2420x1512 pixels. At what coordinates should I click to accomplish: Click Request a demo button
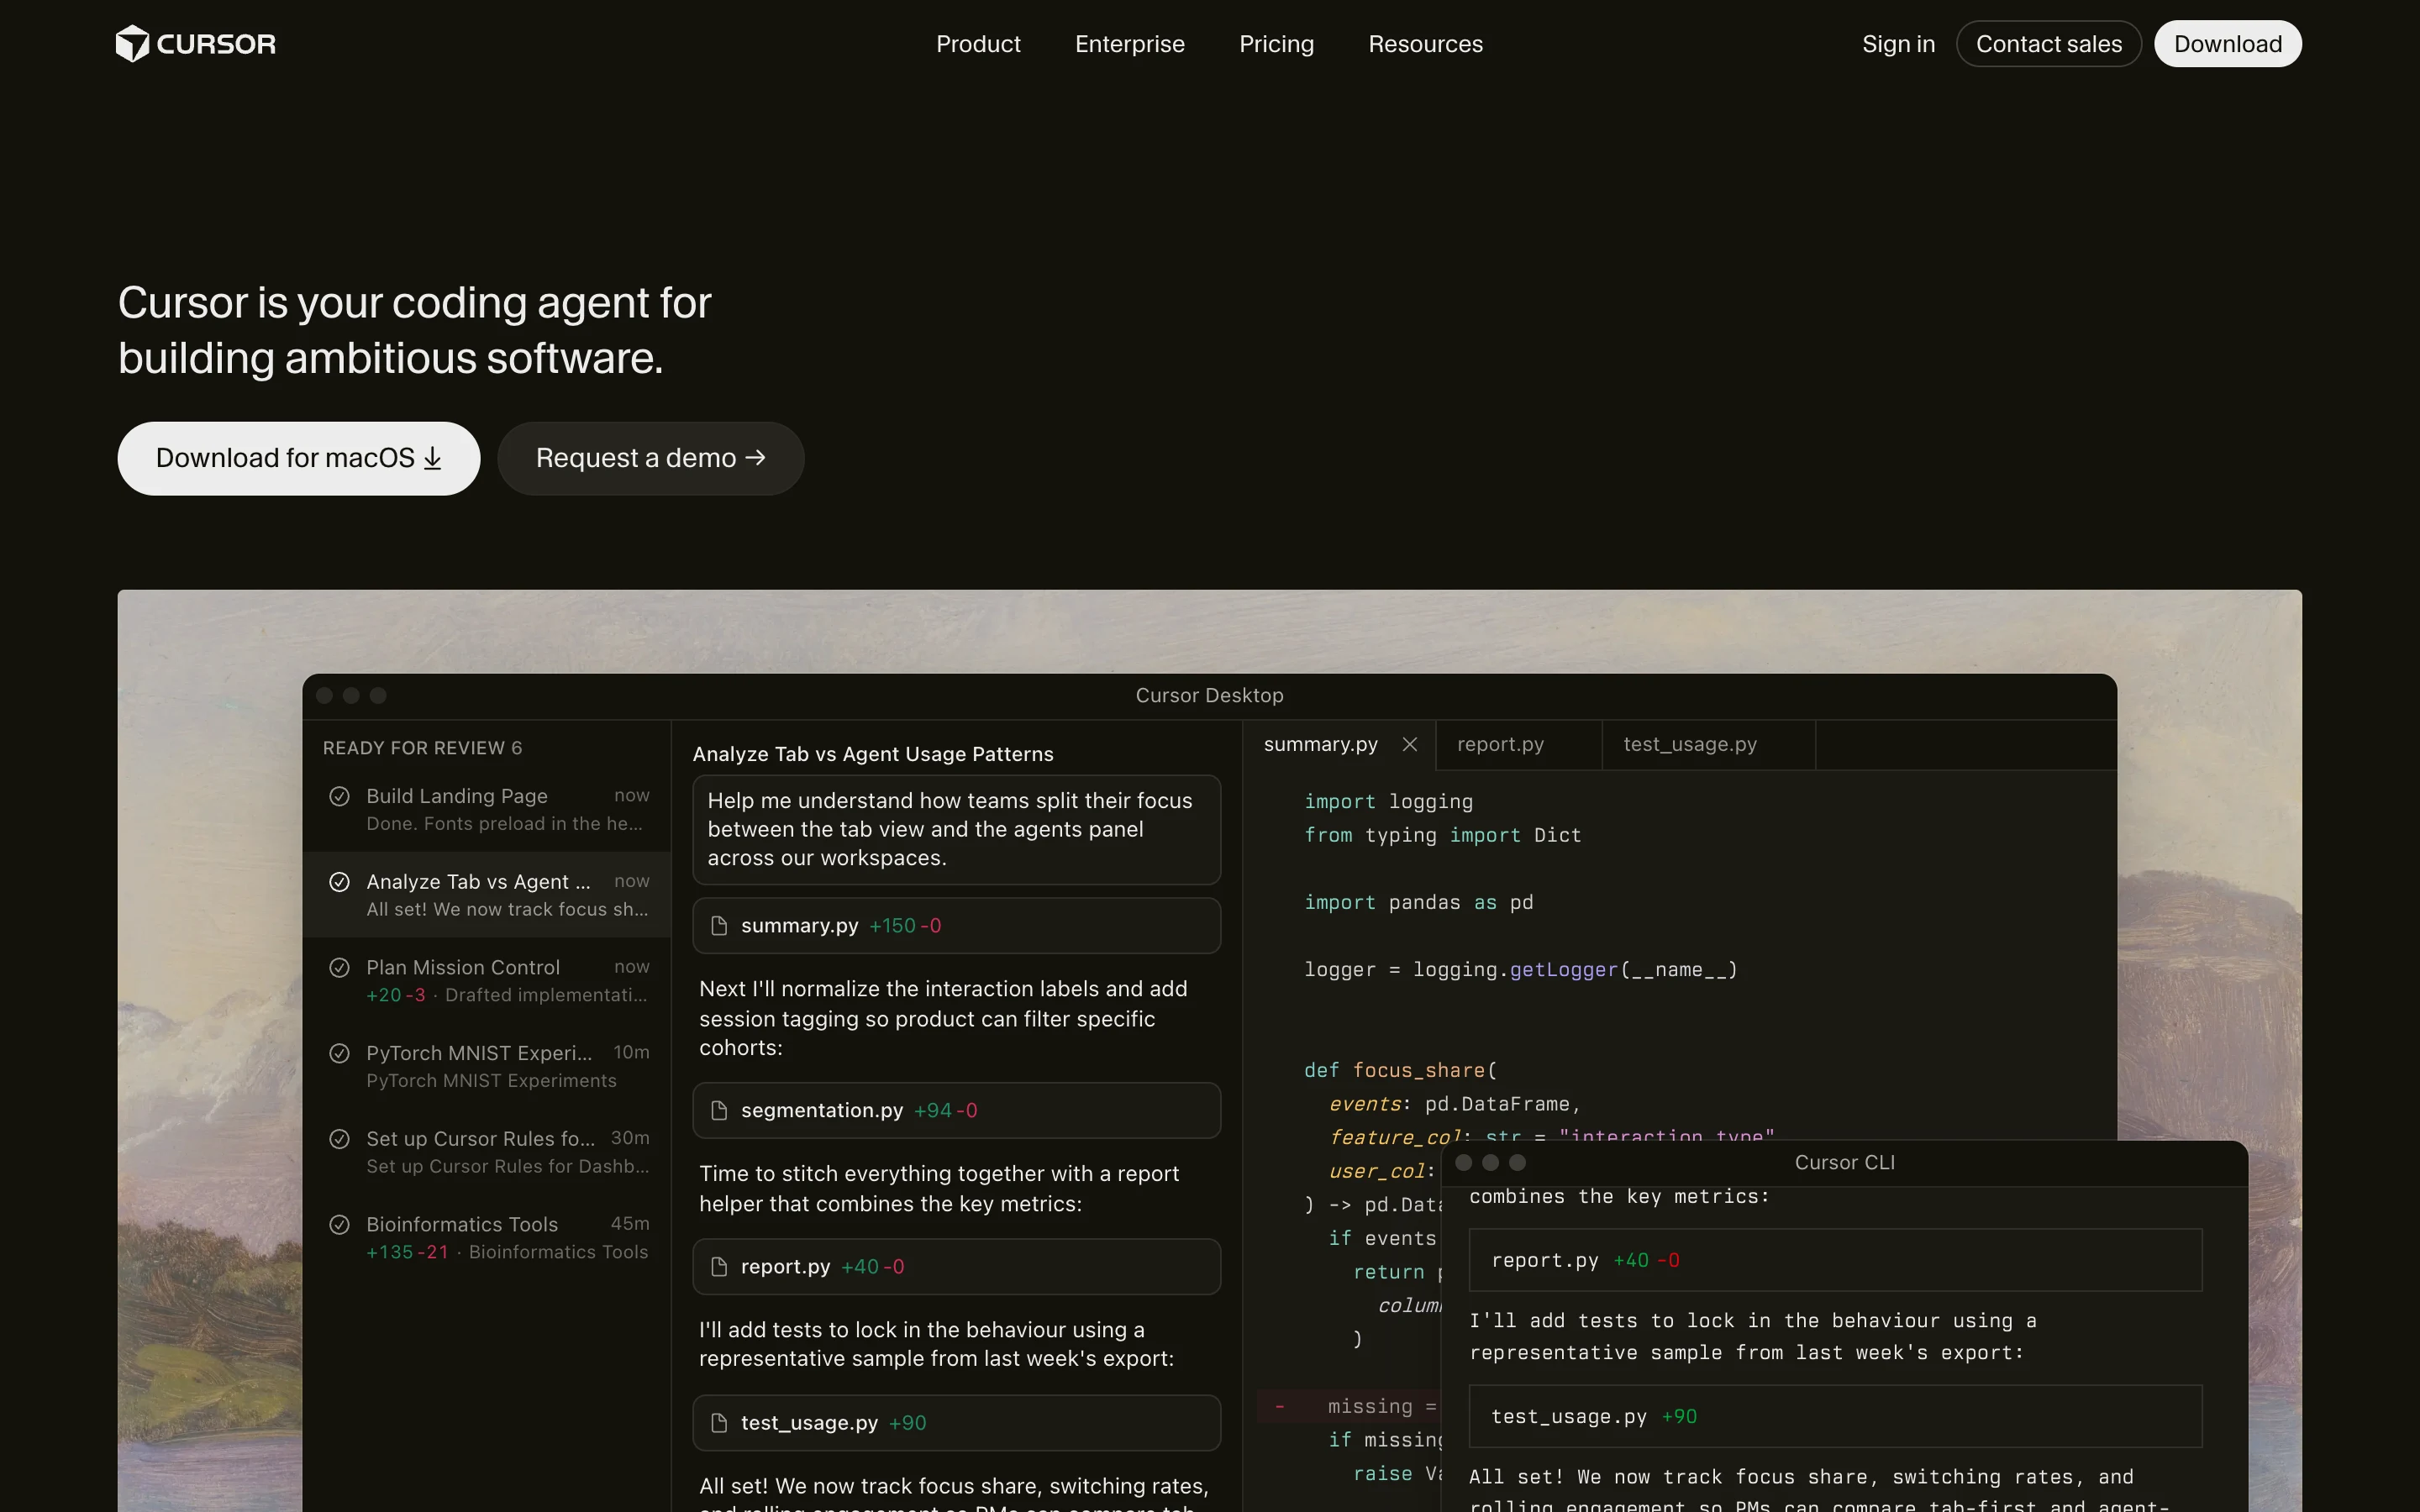(x=651, y=458)
